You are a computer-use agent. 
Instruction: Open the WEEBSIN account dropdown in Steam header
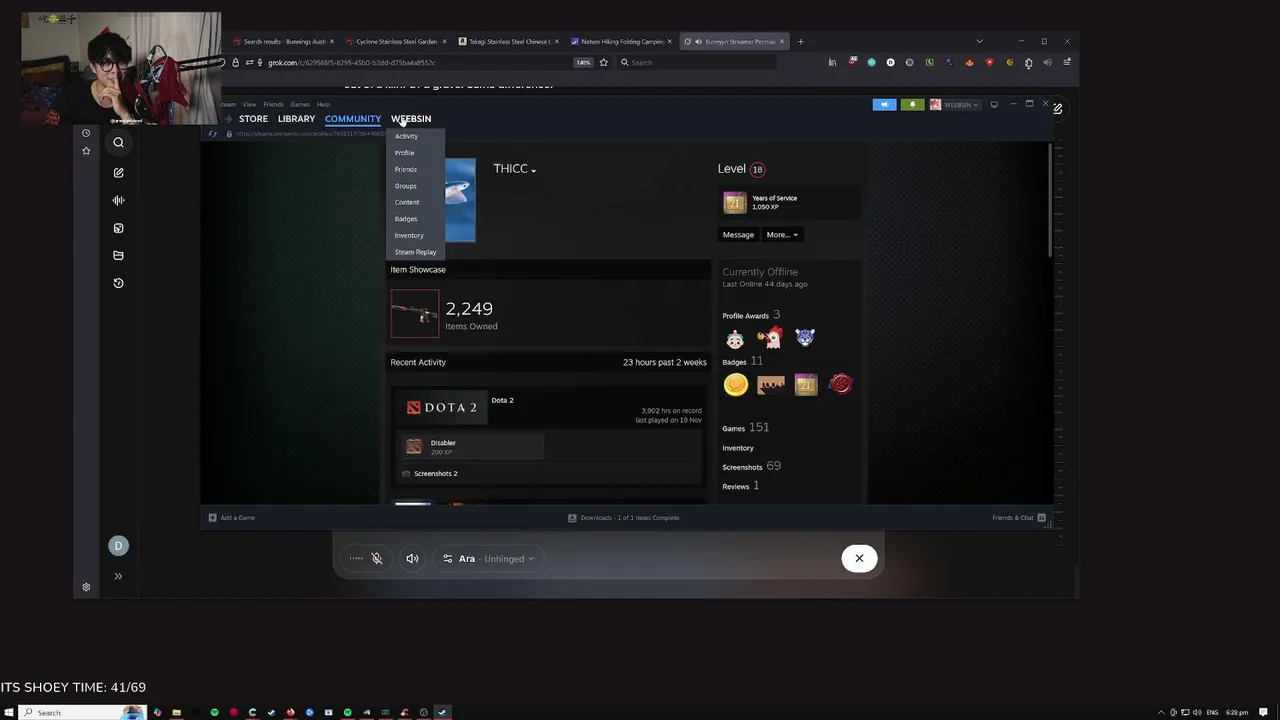click(x=955, y=104)
